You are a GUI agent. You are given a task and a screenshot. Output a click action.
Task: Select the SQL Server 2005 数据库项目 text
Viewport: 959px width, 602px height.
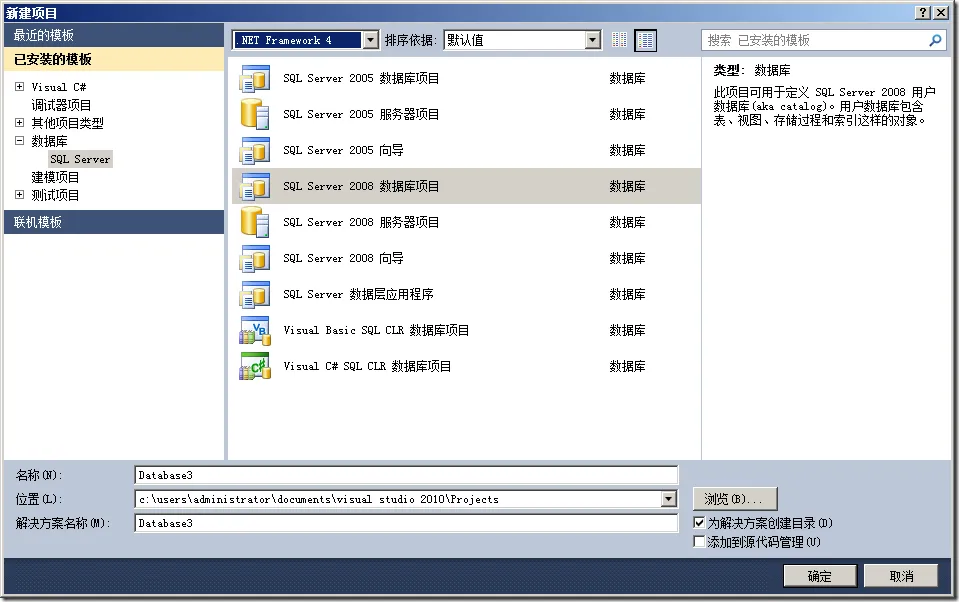pos(361,78)
